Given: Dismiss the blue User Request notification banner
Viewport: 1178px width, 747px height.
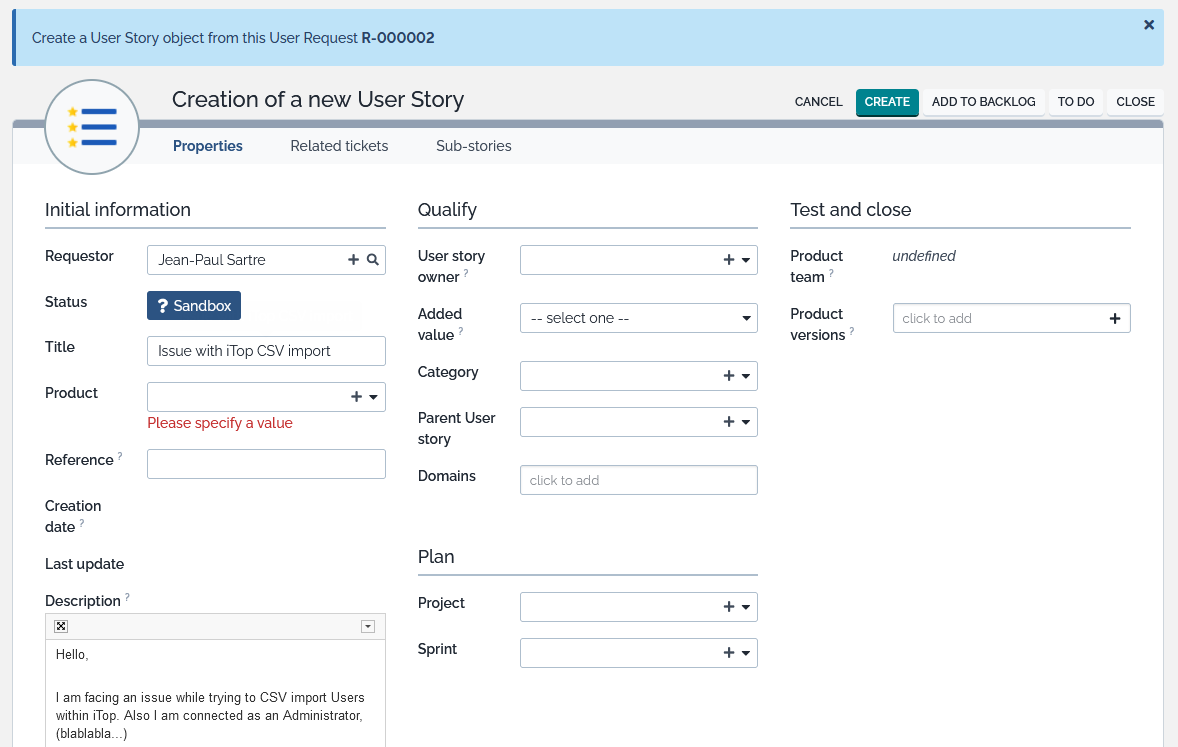Looking at the screenshot, I should [1149, 25].
